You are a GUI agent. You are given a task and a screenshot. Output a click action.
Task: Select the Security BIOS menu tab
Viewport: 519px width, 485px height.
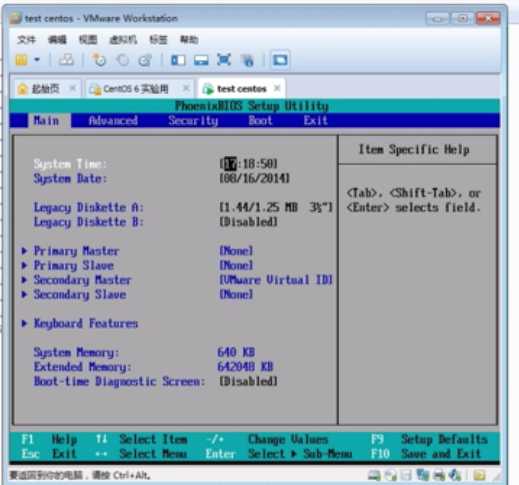pyautogui.click(x=193, y=121)
